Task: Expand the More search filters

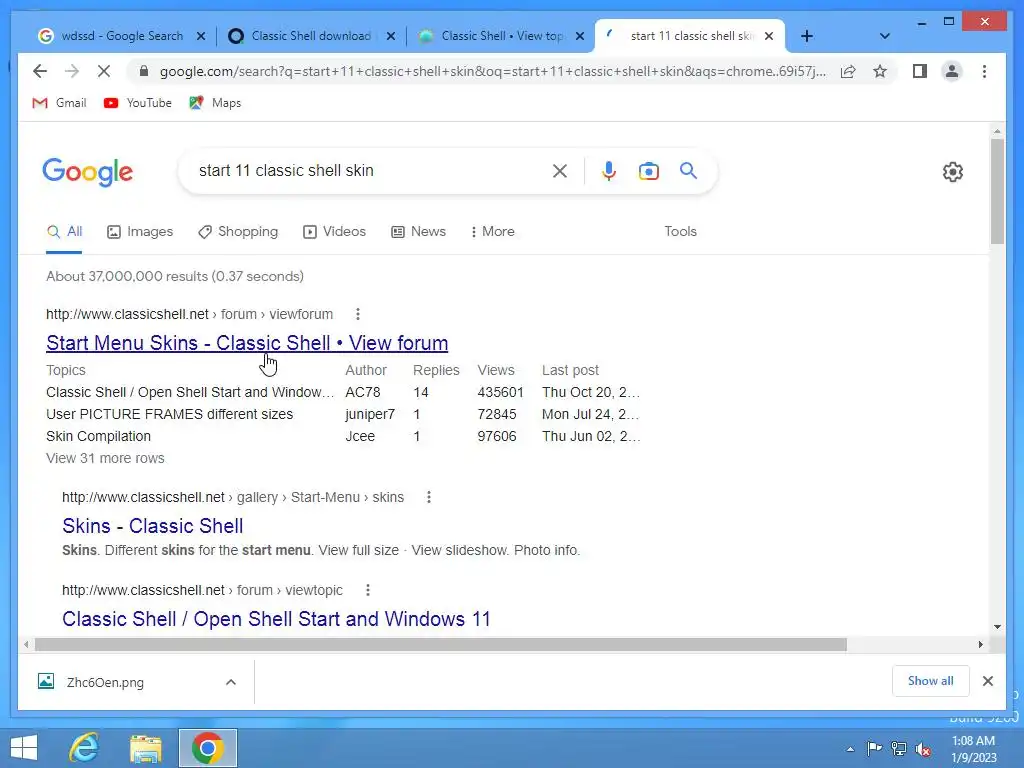Action: coord(492,232)
